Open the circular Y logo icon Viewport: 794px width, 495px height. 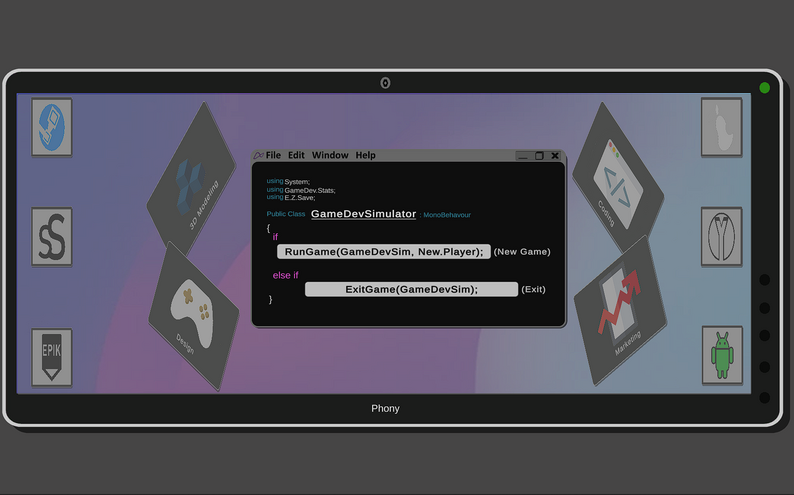tap(722, 236)
